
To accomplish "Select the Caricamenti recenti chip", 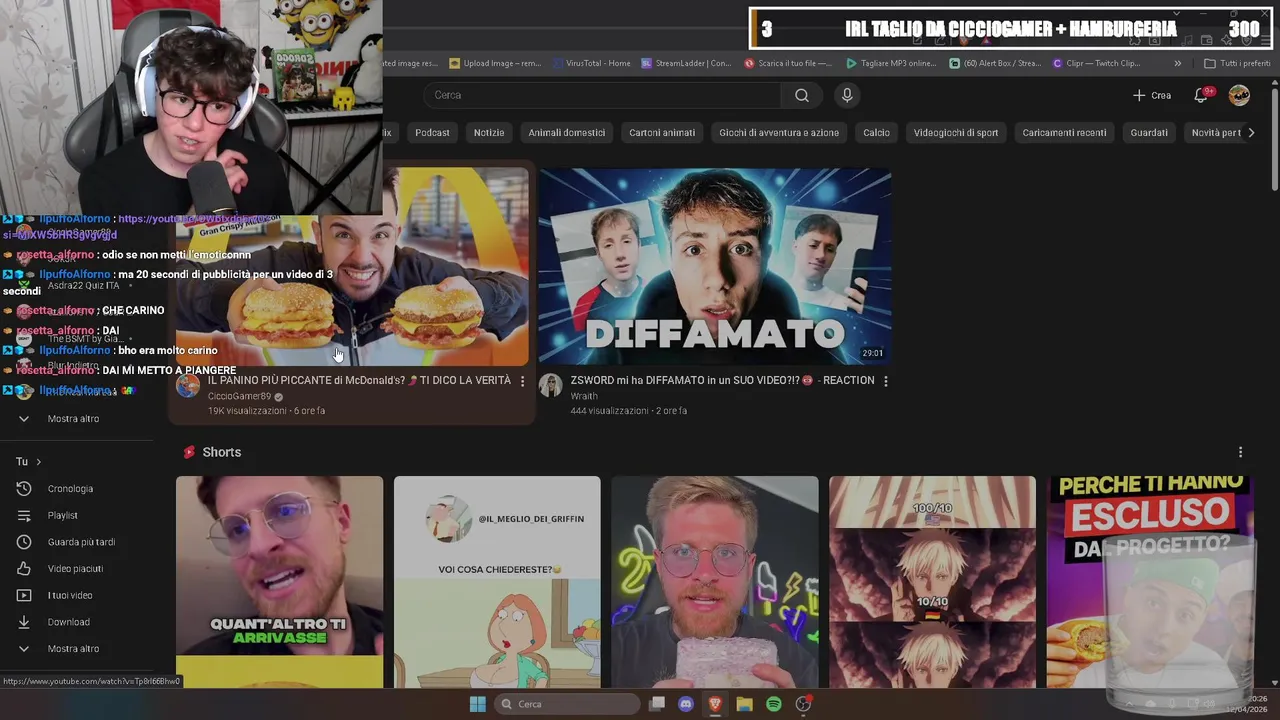I will pos(1064,132).
